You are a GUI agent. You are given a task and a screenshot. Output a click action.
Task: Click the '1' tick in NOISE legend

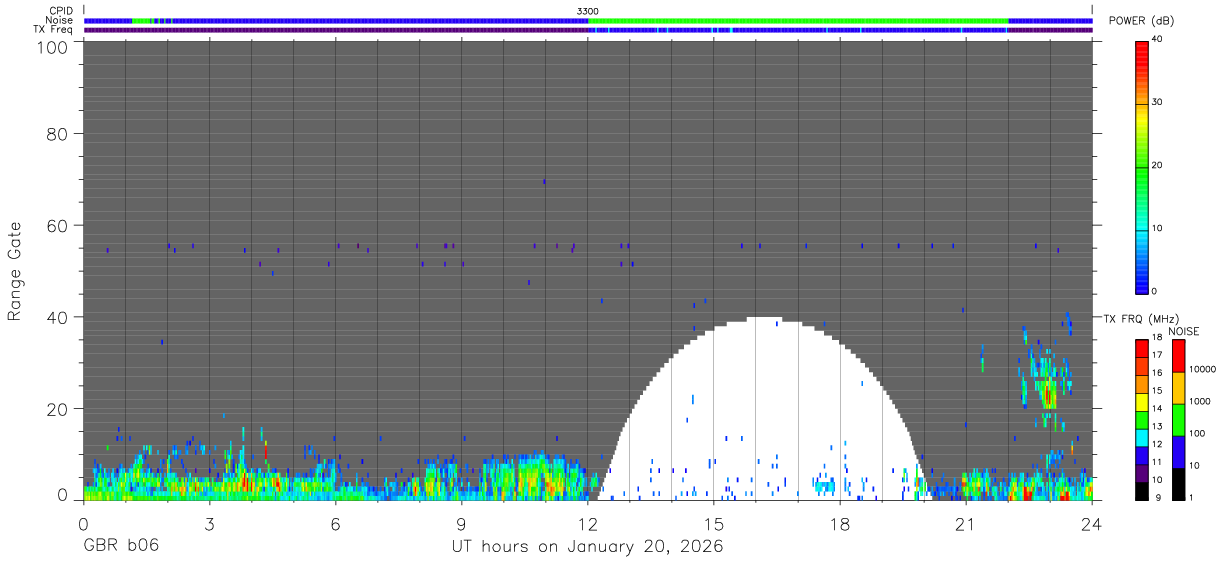pyautogui.click(x=1191, y=498)
